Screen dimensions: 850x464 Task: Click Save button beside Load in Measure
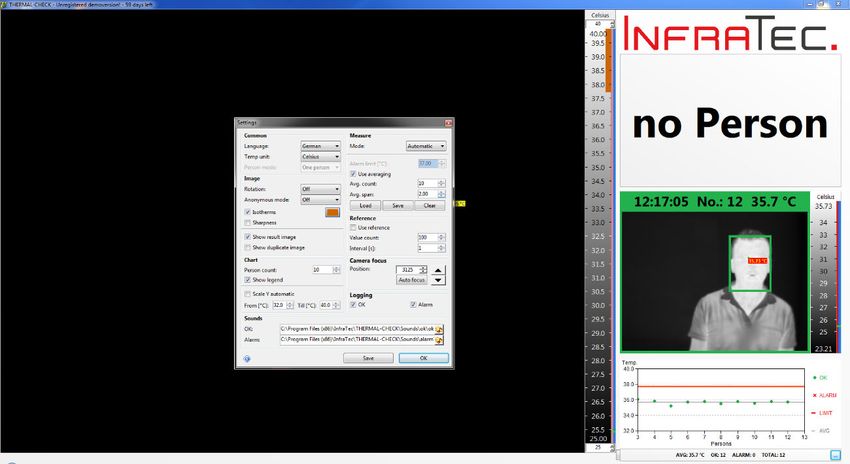398,205
